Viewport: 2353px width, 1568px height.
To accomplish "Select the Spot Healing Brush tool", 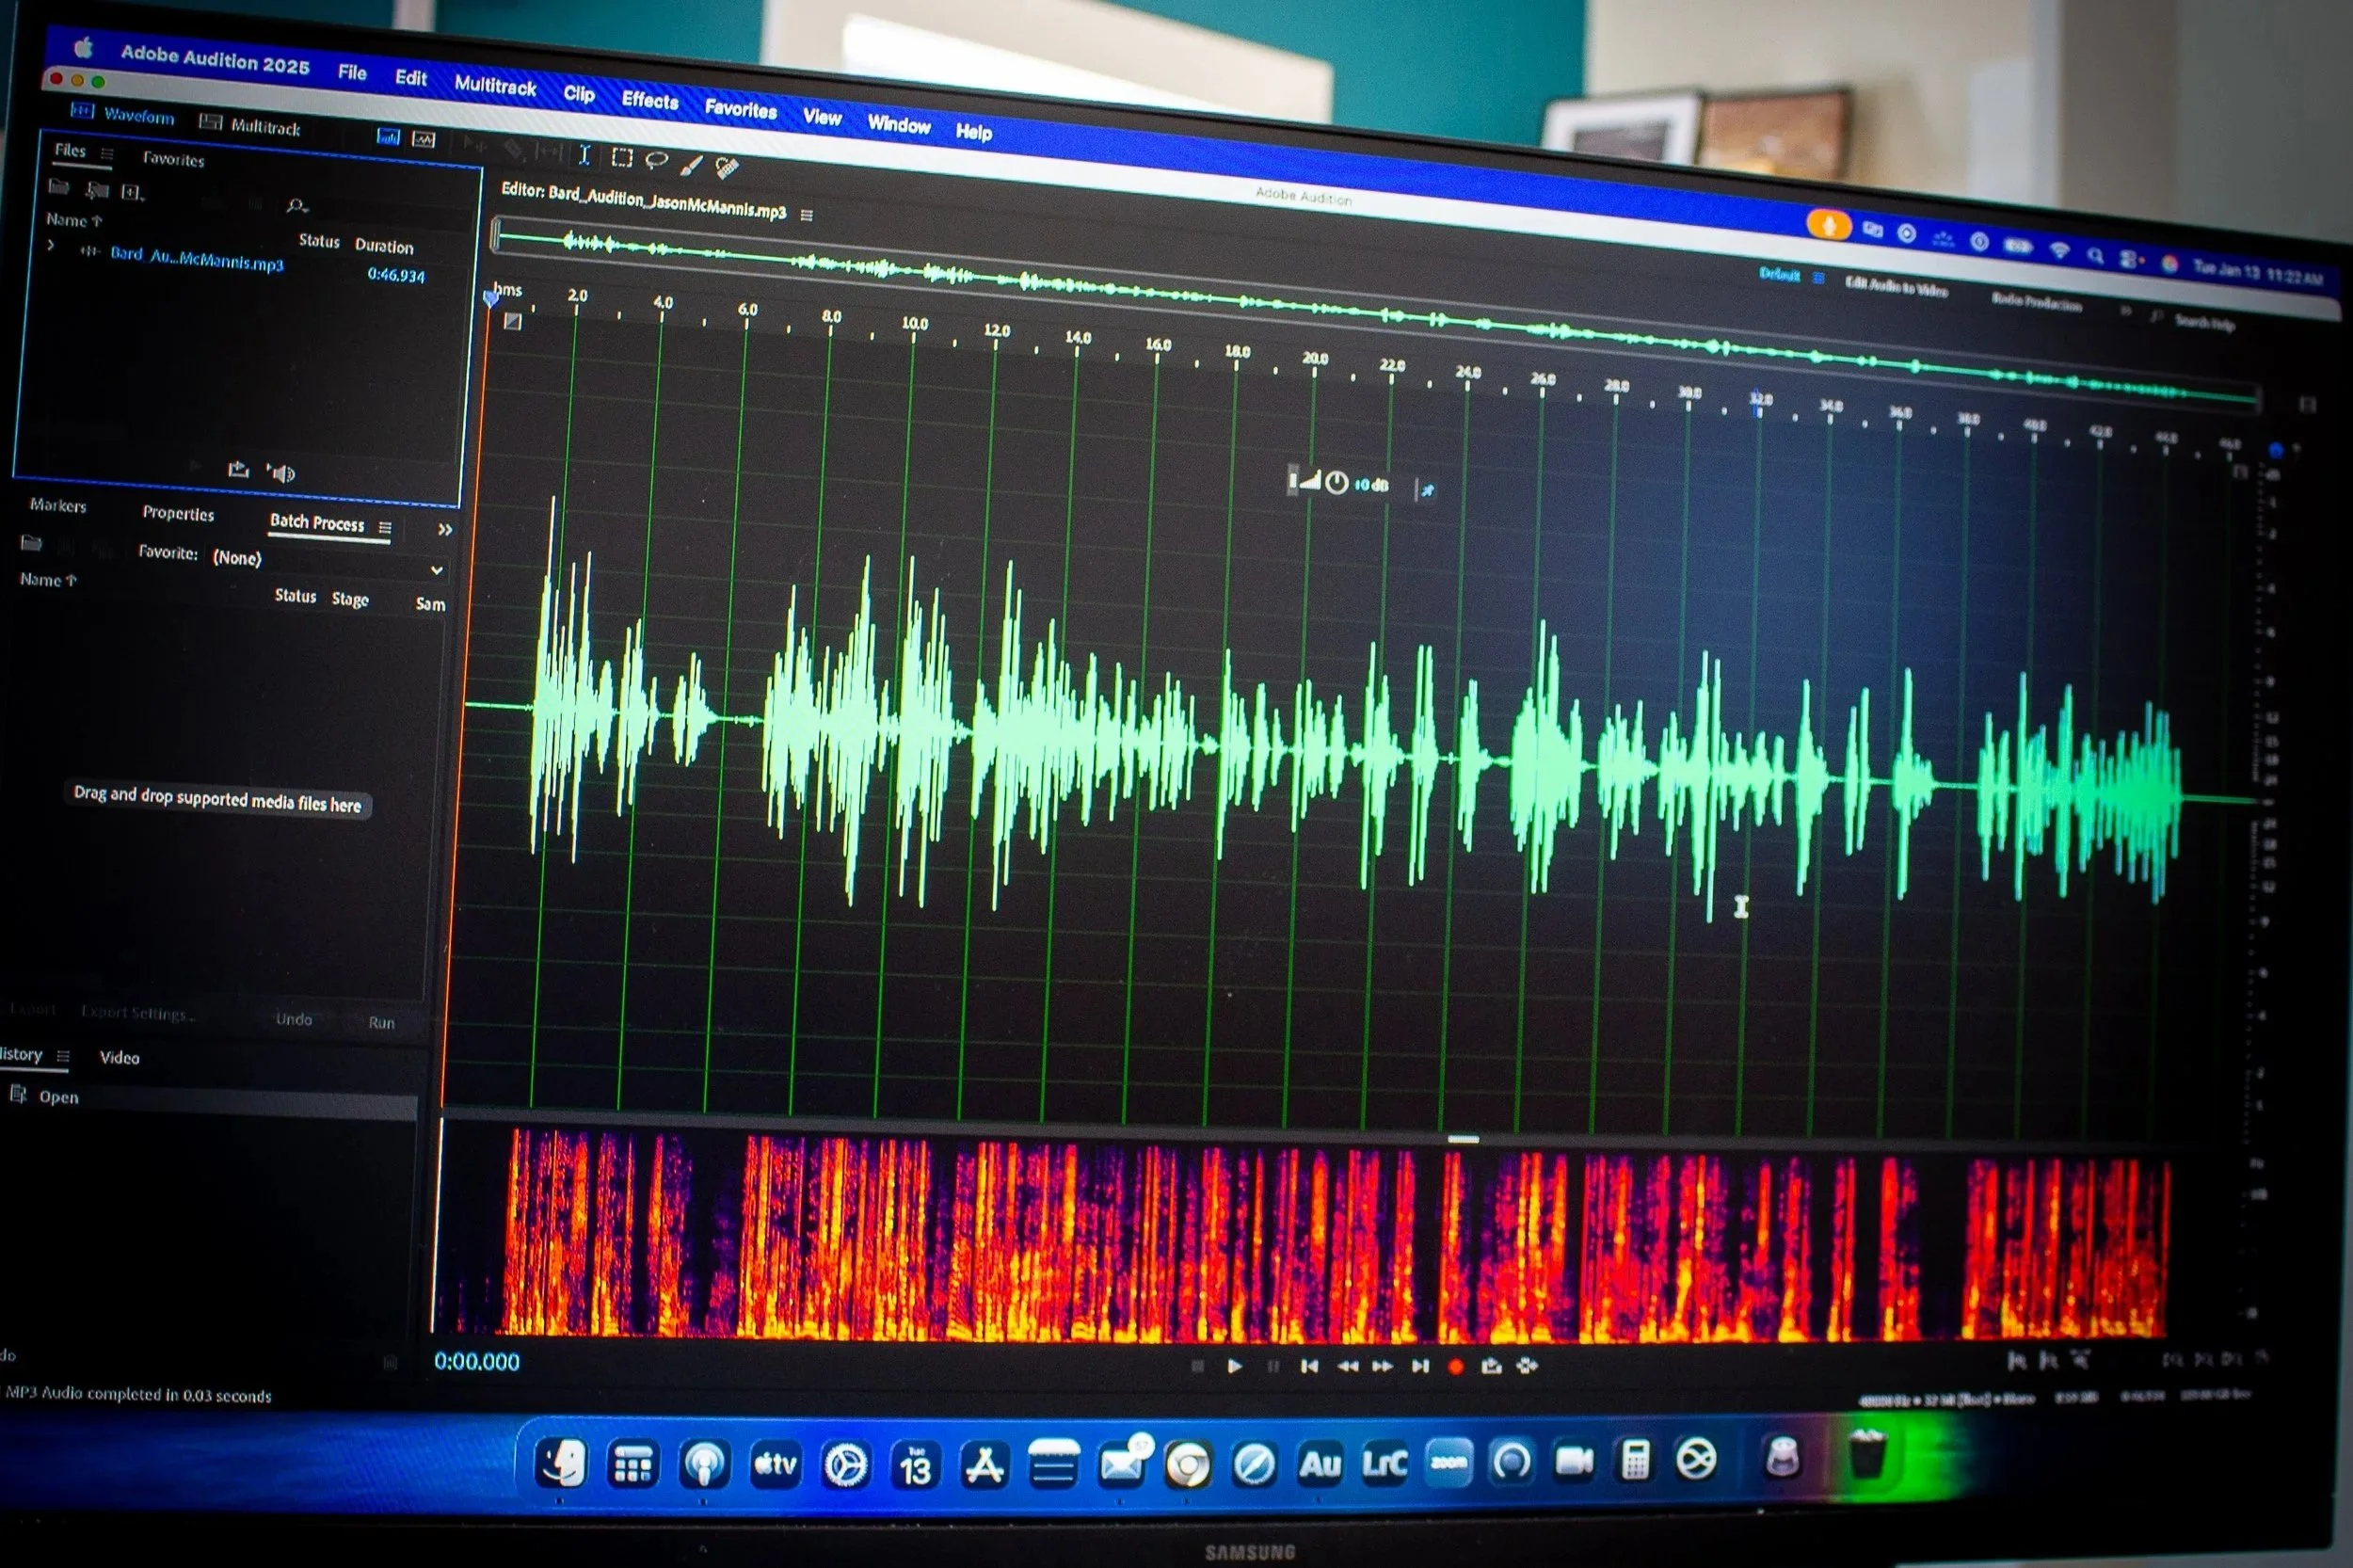I will click(x=727, y=168).
